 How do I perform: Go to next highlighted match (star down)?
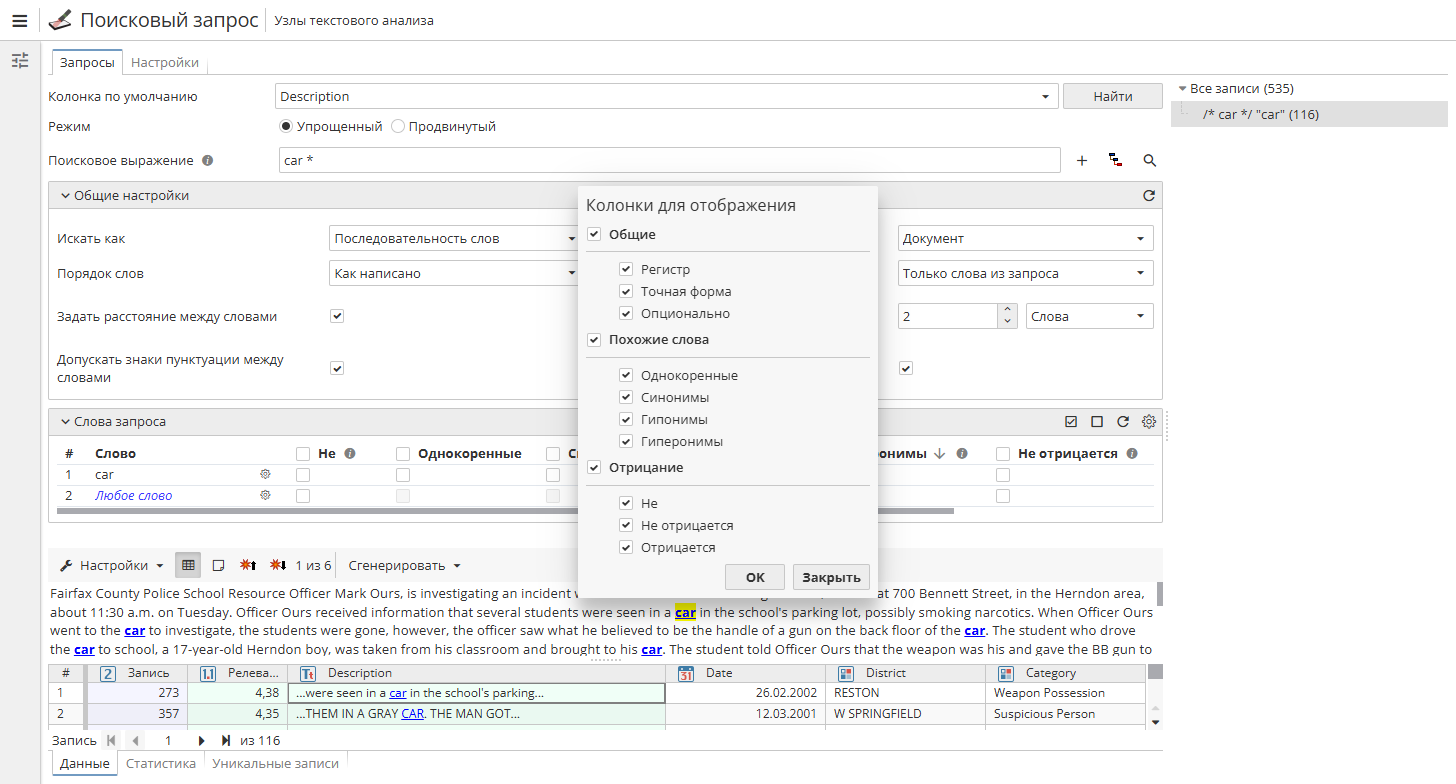coord(279,565)
